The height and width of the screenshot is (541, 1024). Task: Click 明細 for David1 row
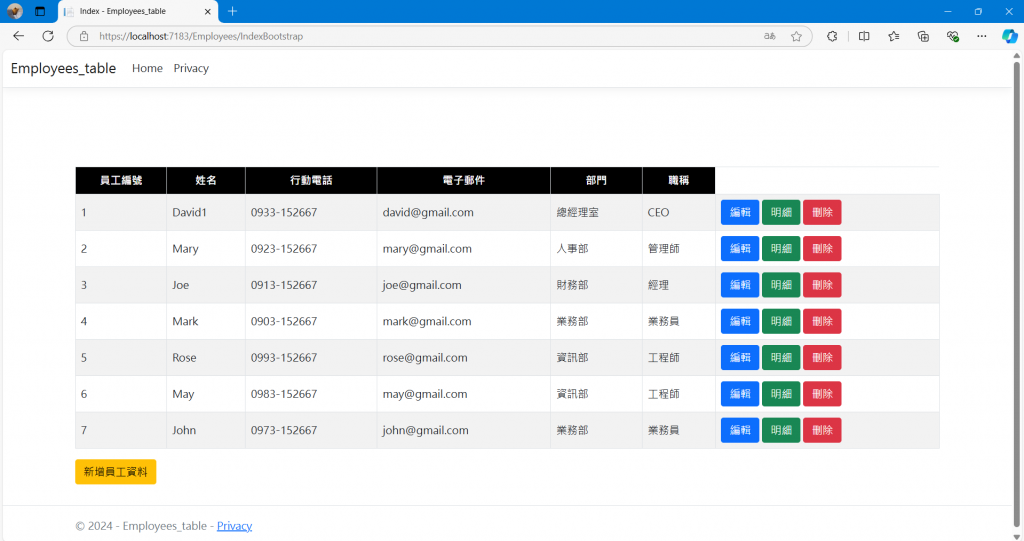(781, 212)
